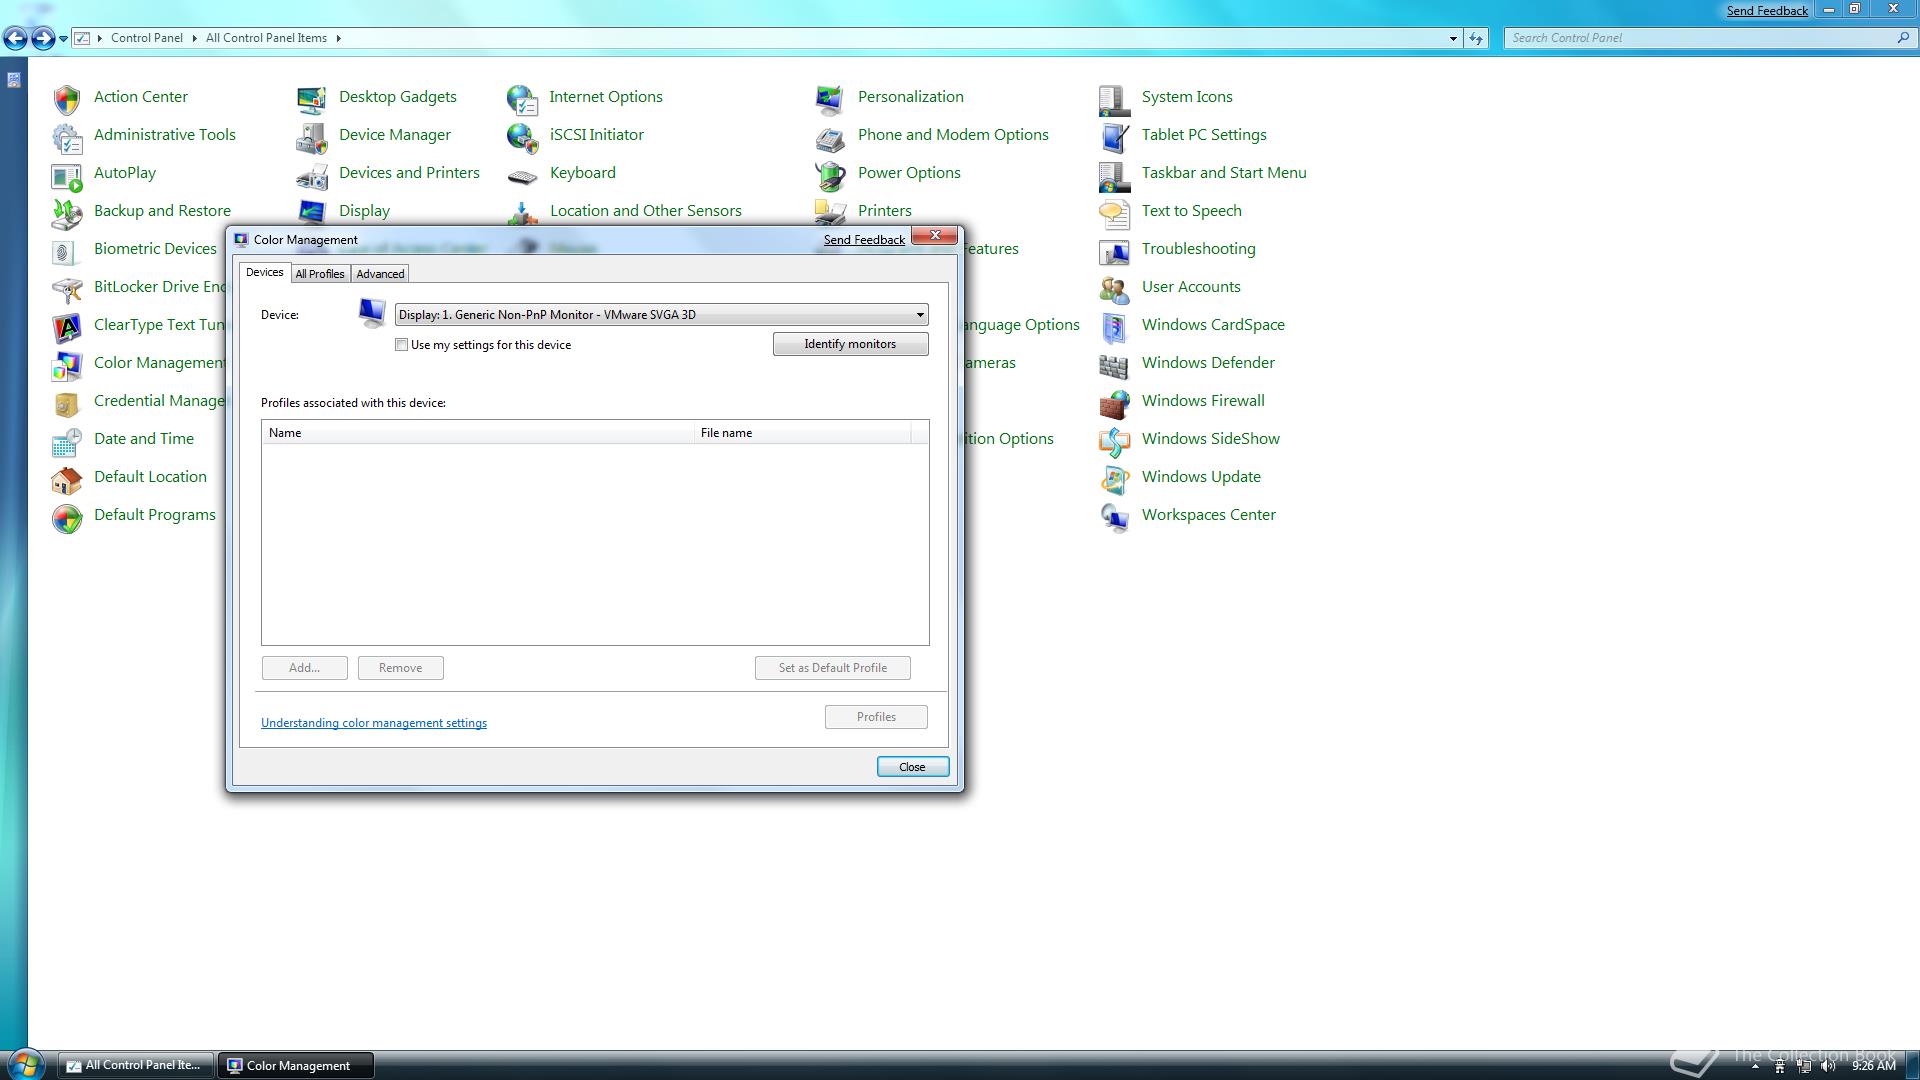Switch to the Devices tab
1920x1080 pixels.
[x=265, y=273]
